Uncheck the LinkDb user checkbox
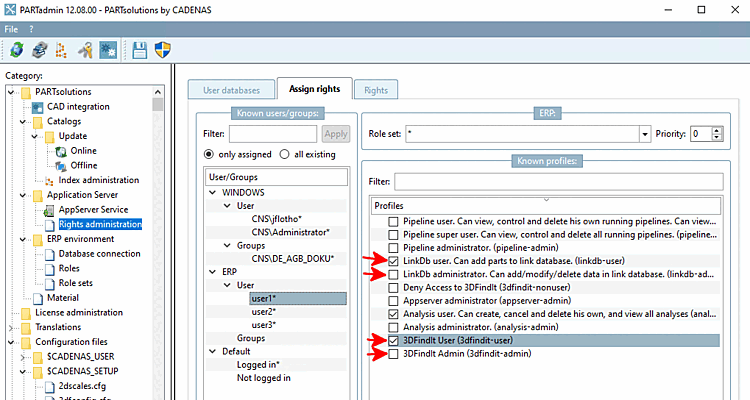 pos(393,261)
